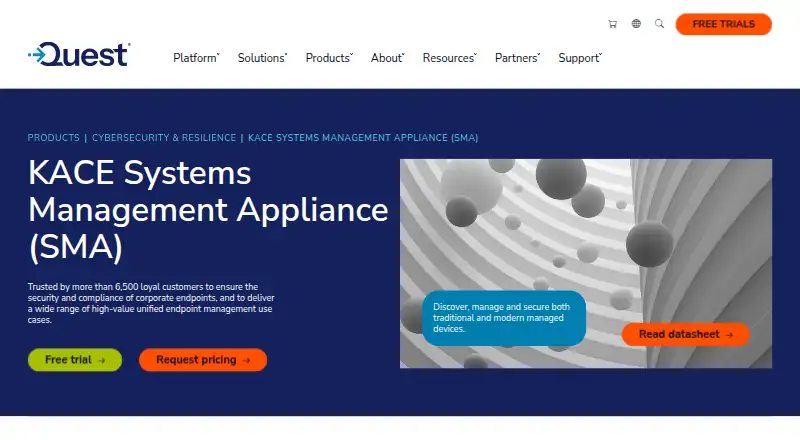Expand the Platform menu
Screen dimensions: 800x440
coord(196,58)
